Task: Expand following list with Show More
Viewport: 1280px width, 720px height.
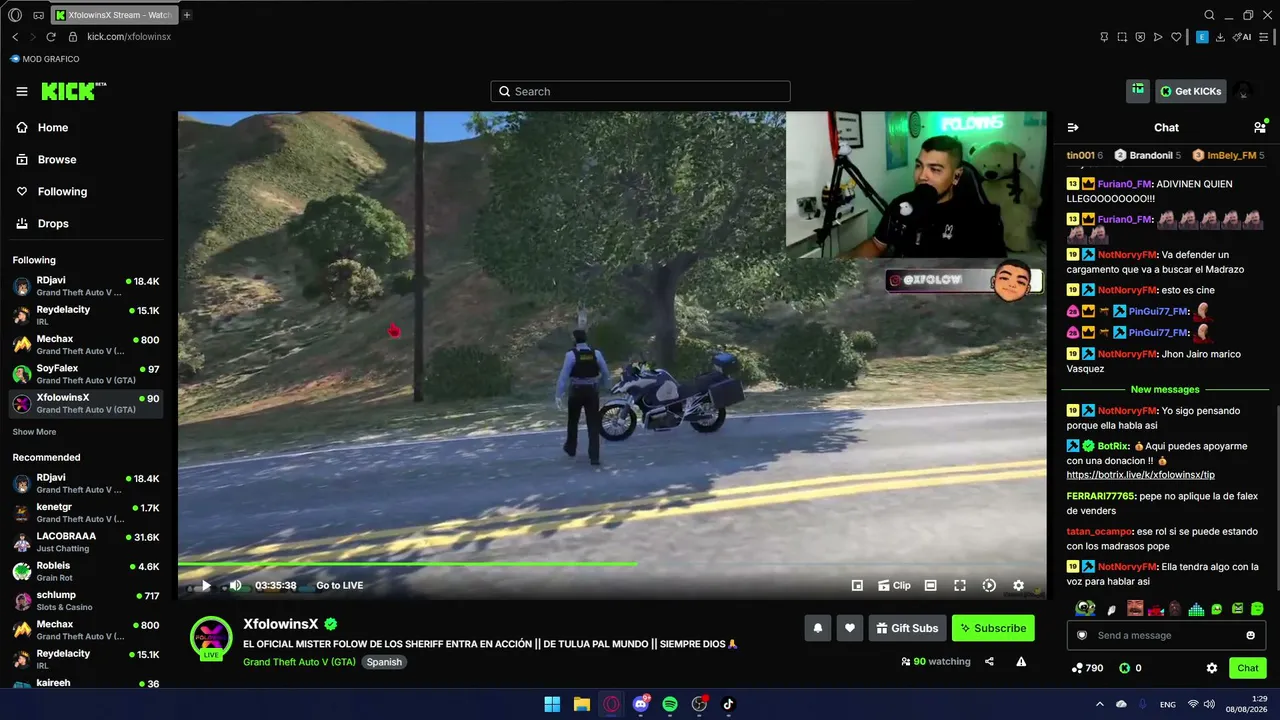Action: coord(34,432)
